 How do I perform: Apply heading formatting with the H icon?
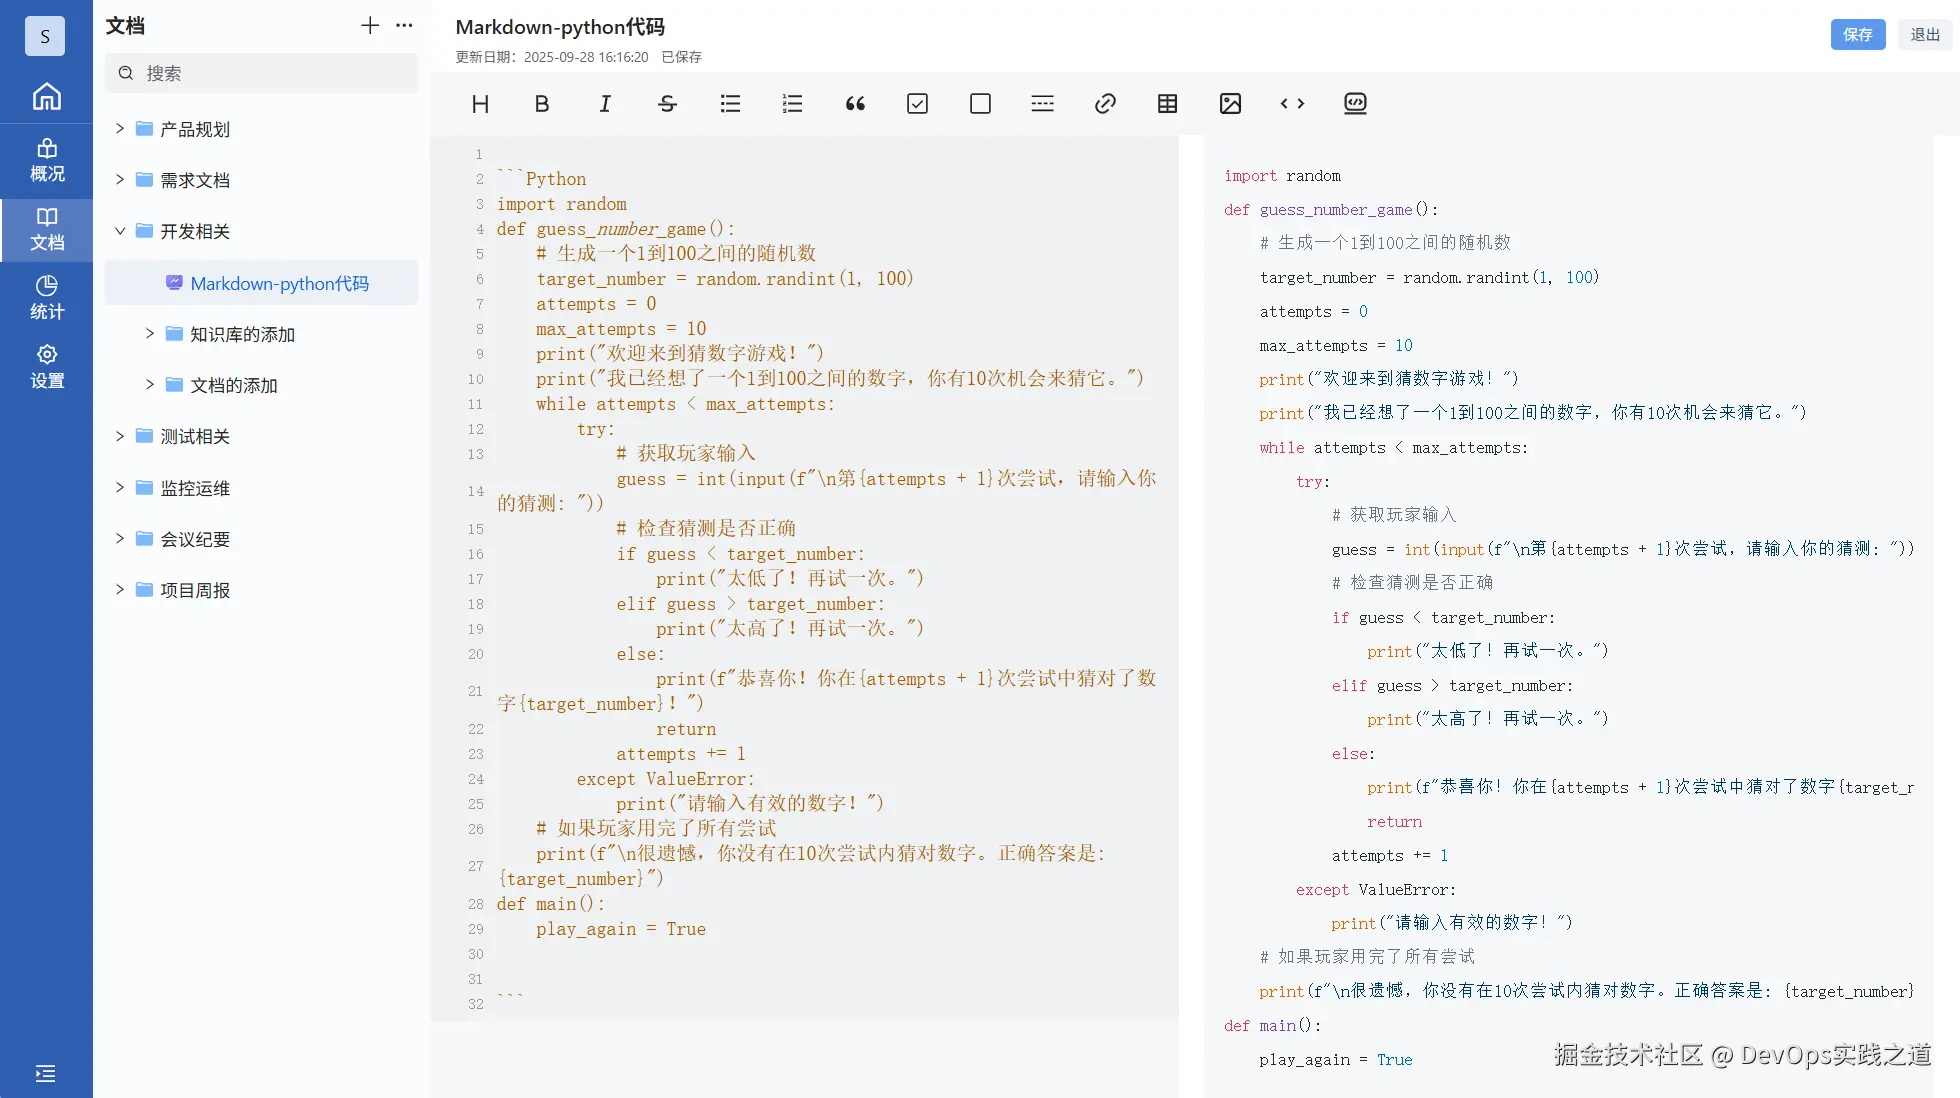(x=480, y=103)
